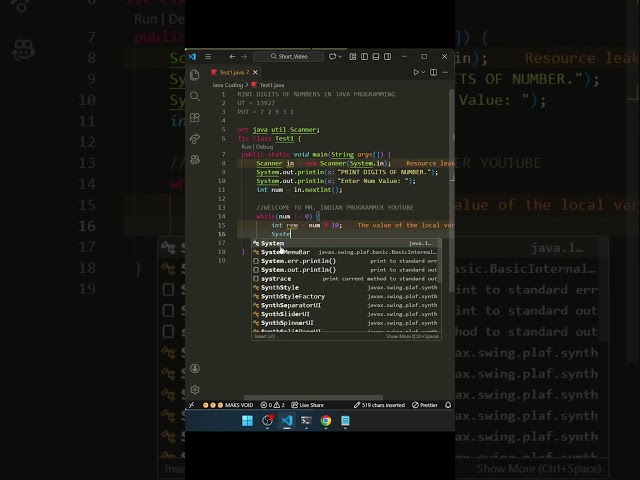The height and width of the screenshot is (480, 640).
Task: Expand the run button dropdown arrow
Action: pos(423,72)
